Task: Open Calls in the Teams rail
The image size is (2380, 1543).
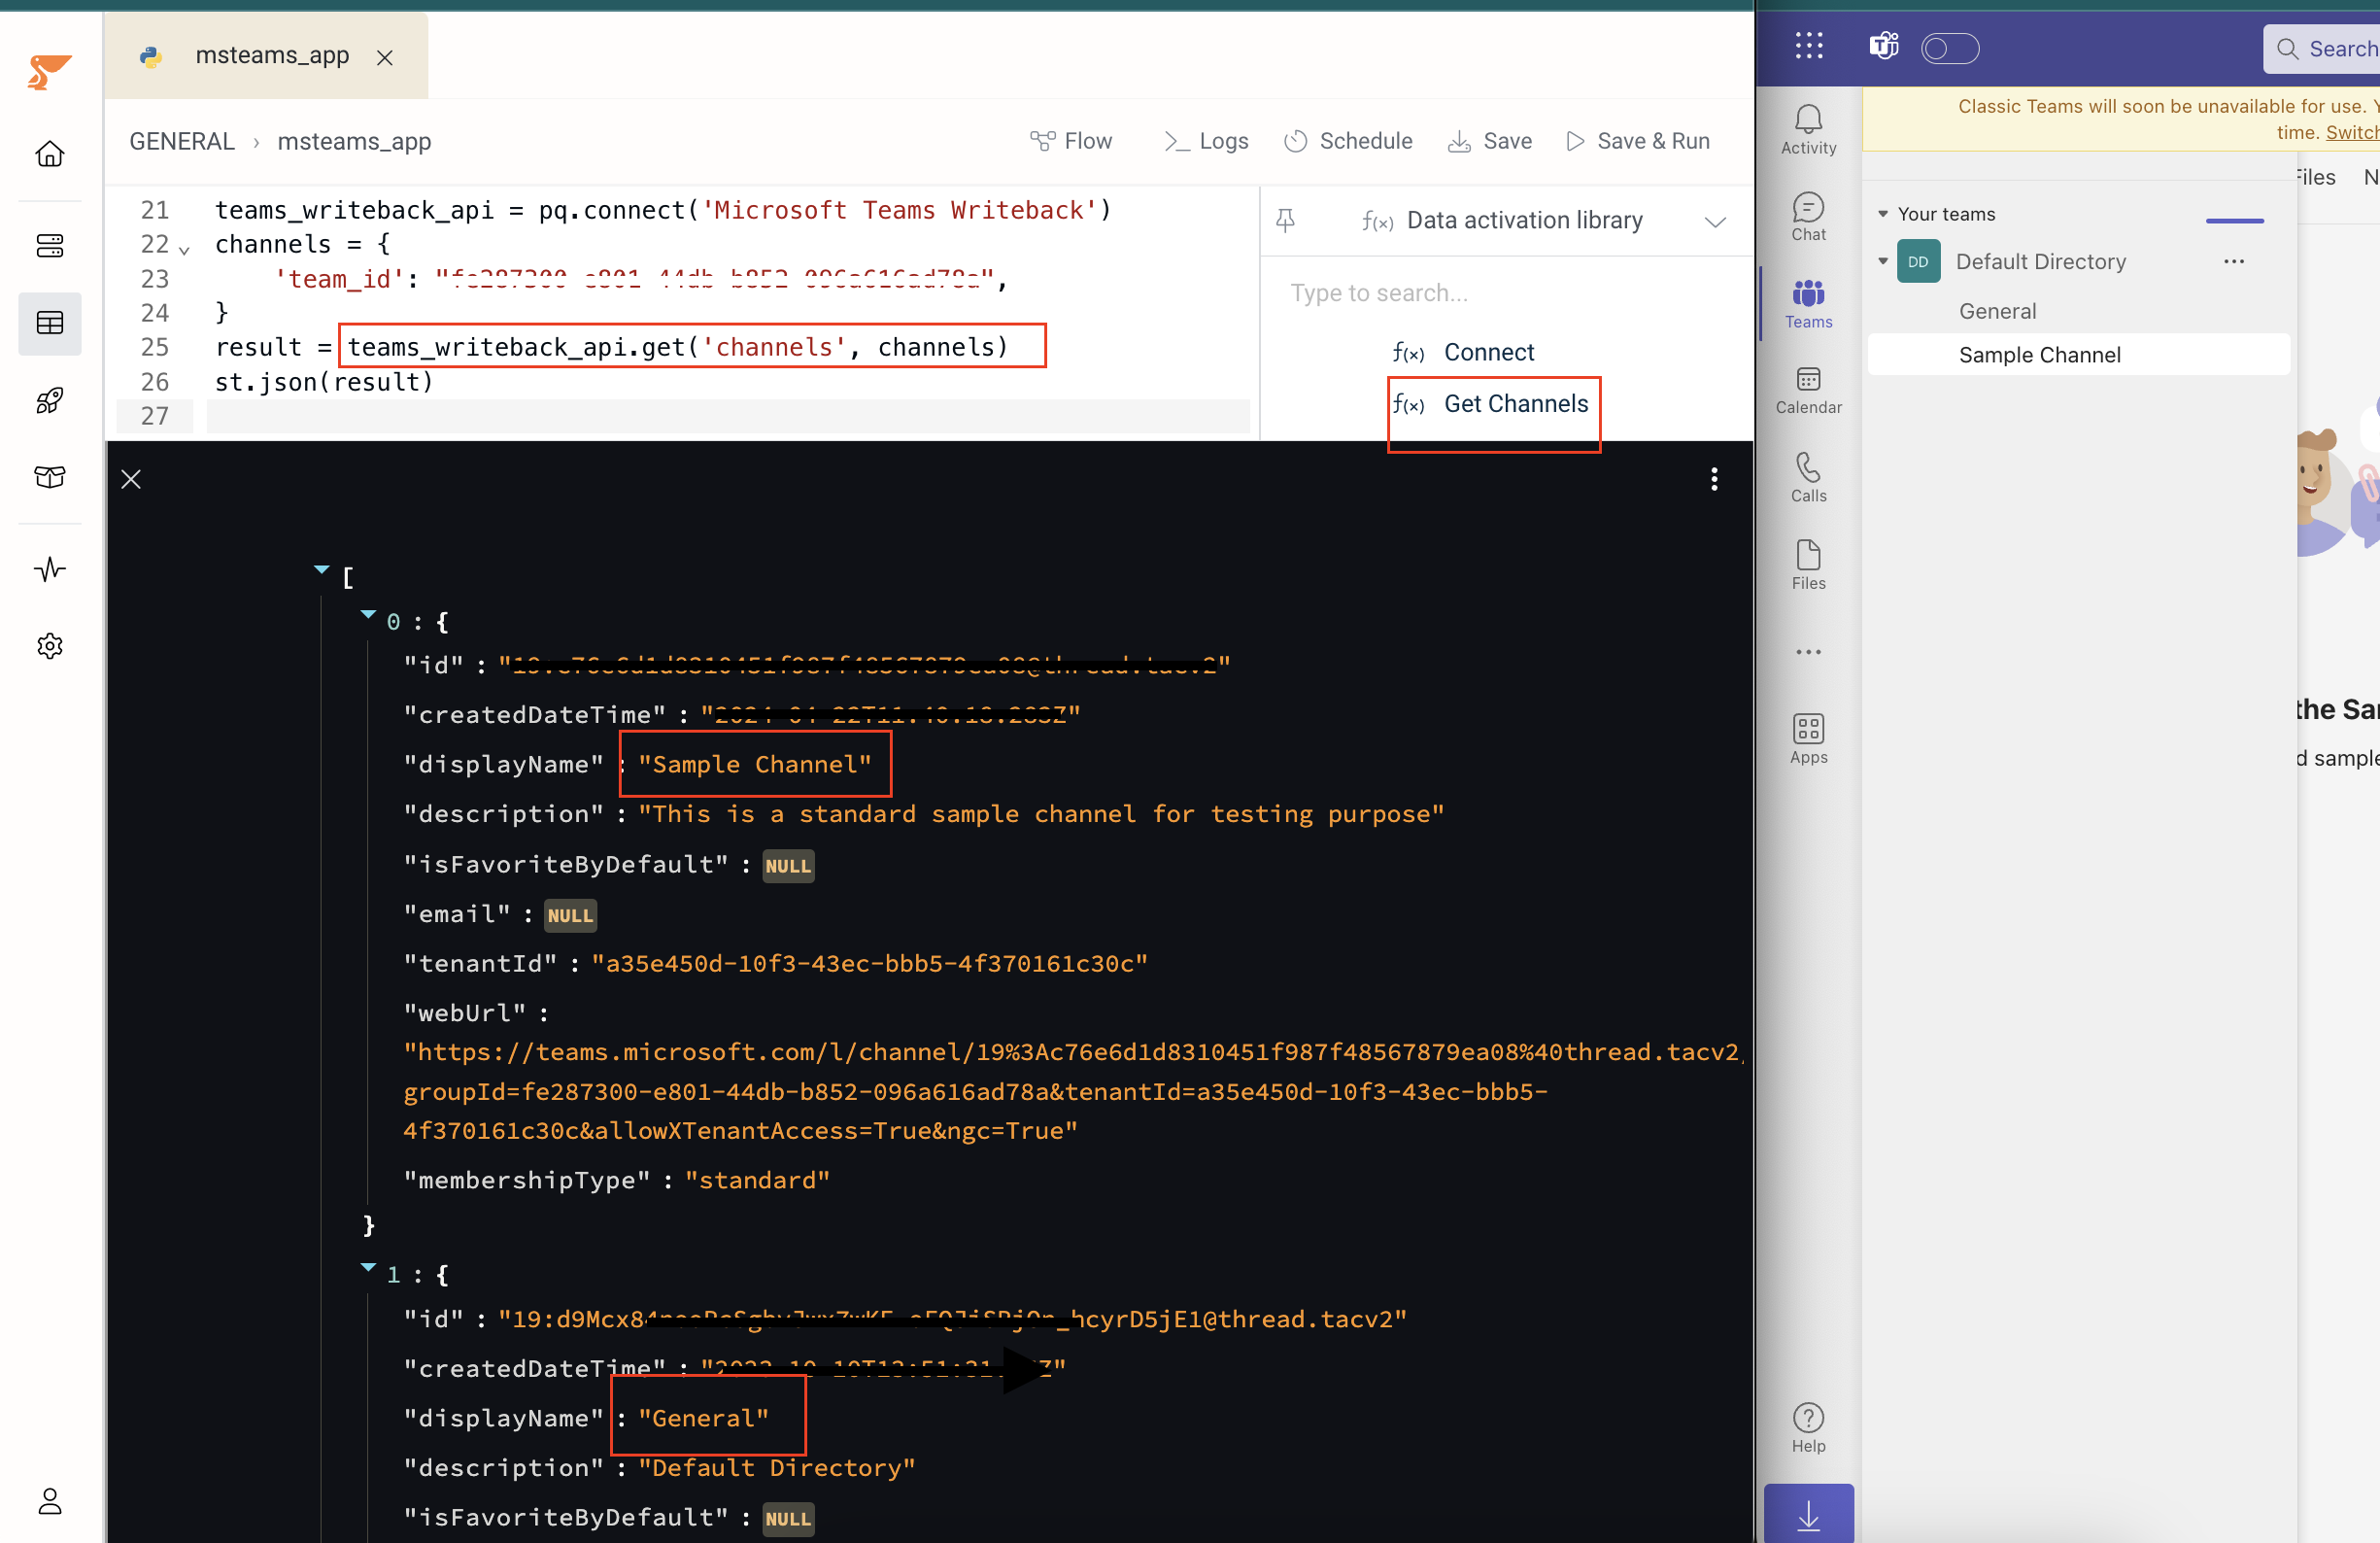Action: pyautogui.click(x=1808, y=477)
